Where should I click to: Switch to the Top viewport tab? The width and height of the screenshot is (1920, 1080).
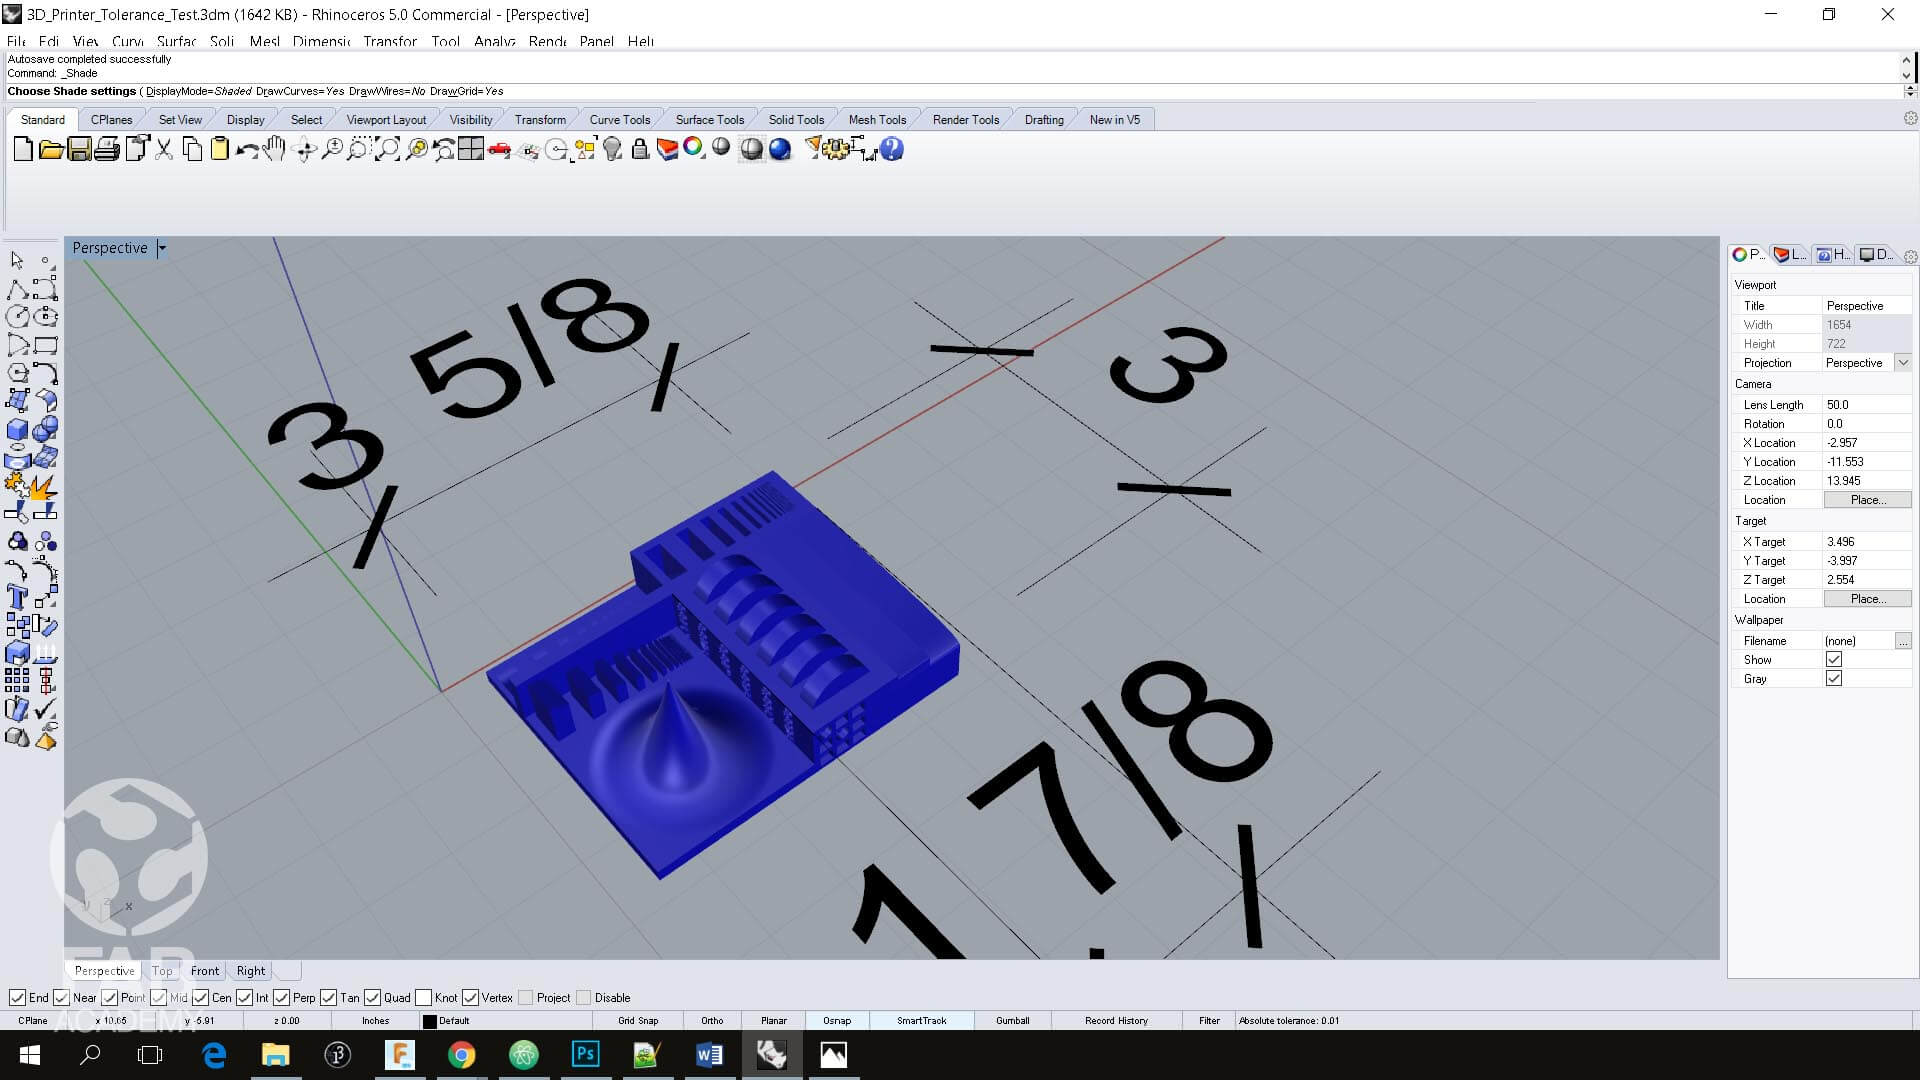(x=162, y=971)
